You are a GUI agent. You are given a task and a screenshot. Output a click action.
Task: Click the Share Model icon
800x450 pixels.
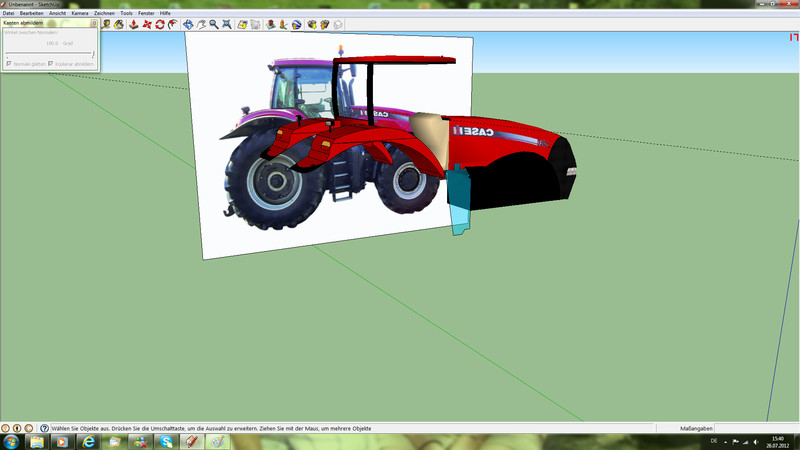point(324,24)
